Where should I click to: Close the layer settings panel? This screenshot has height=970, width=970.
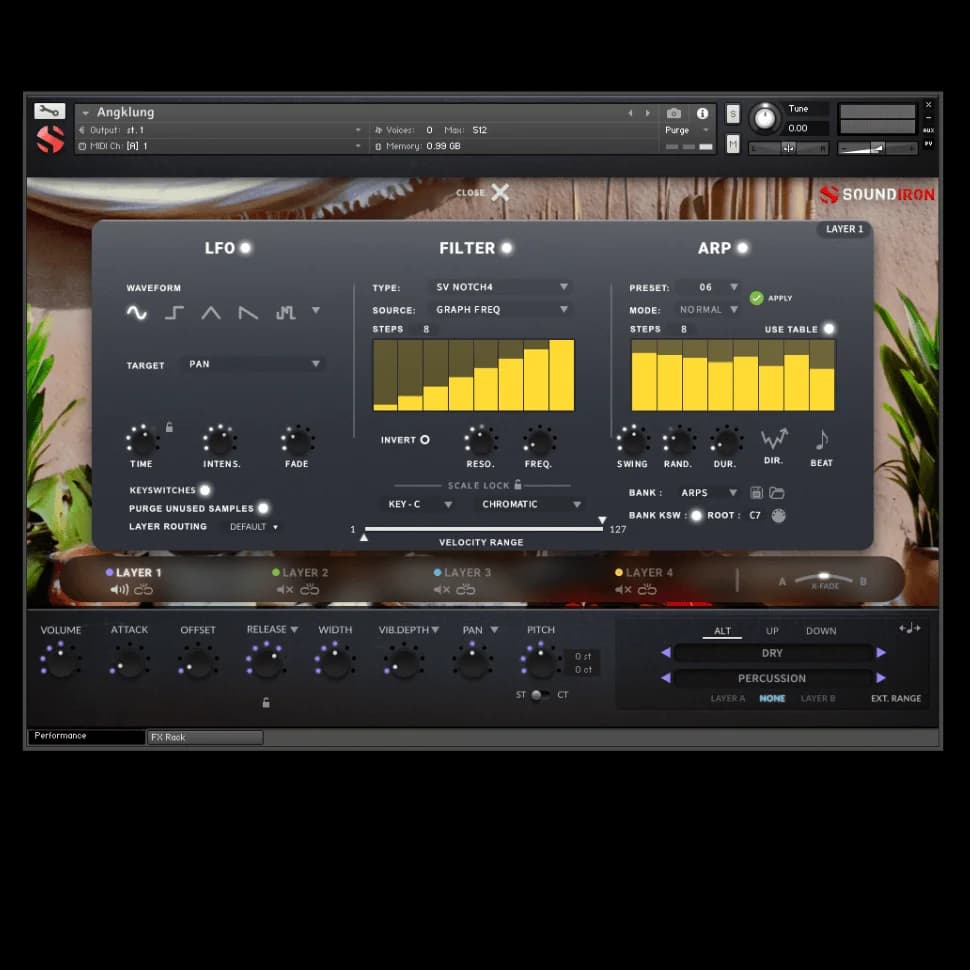[x=499, y=192]
